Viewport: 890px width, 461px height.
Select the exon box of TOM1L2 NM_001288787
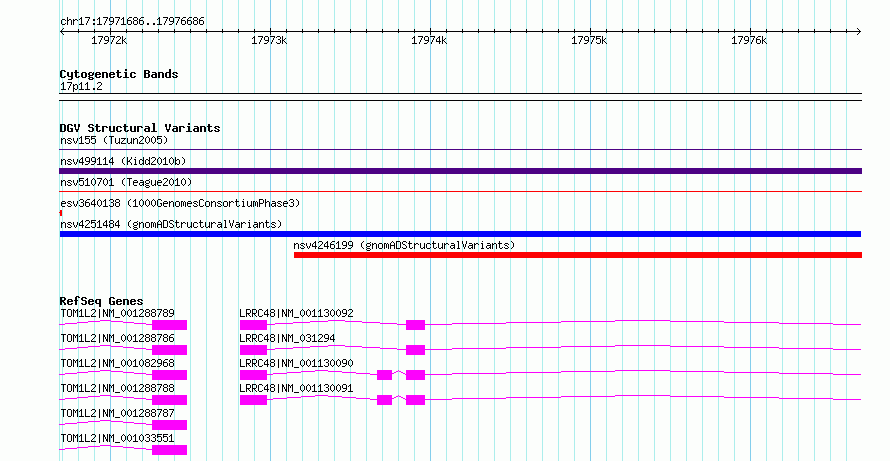pos(170,425)
